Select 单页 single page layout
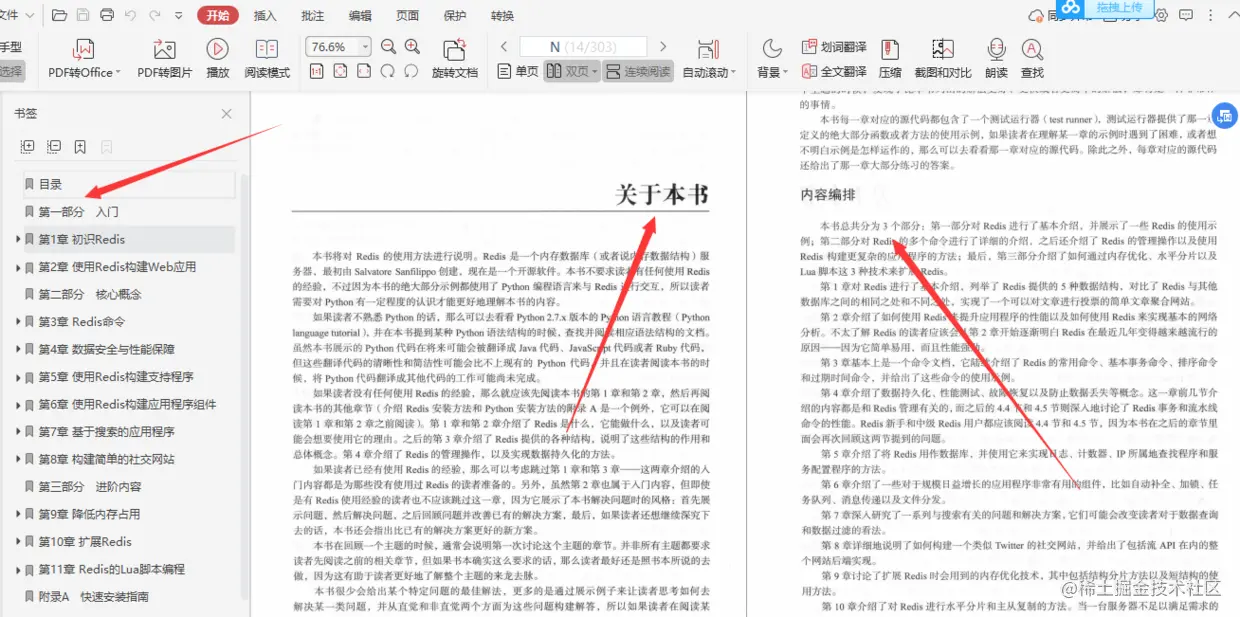This screenshot has height=617, width=1240. coord(518,72)
